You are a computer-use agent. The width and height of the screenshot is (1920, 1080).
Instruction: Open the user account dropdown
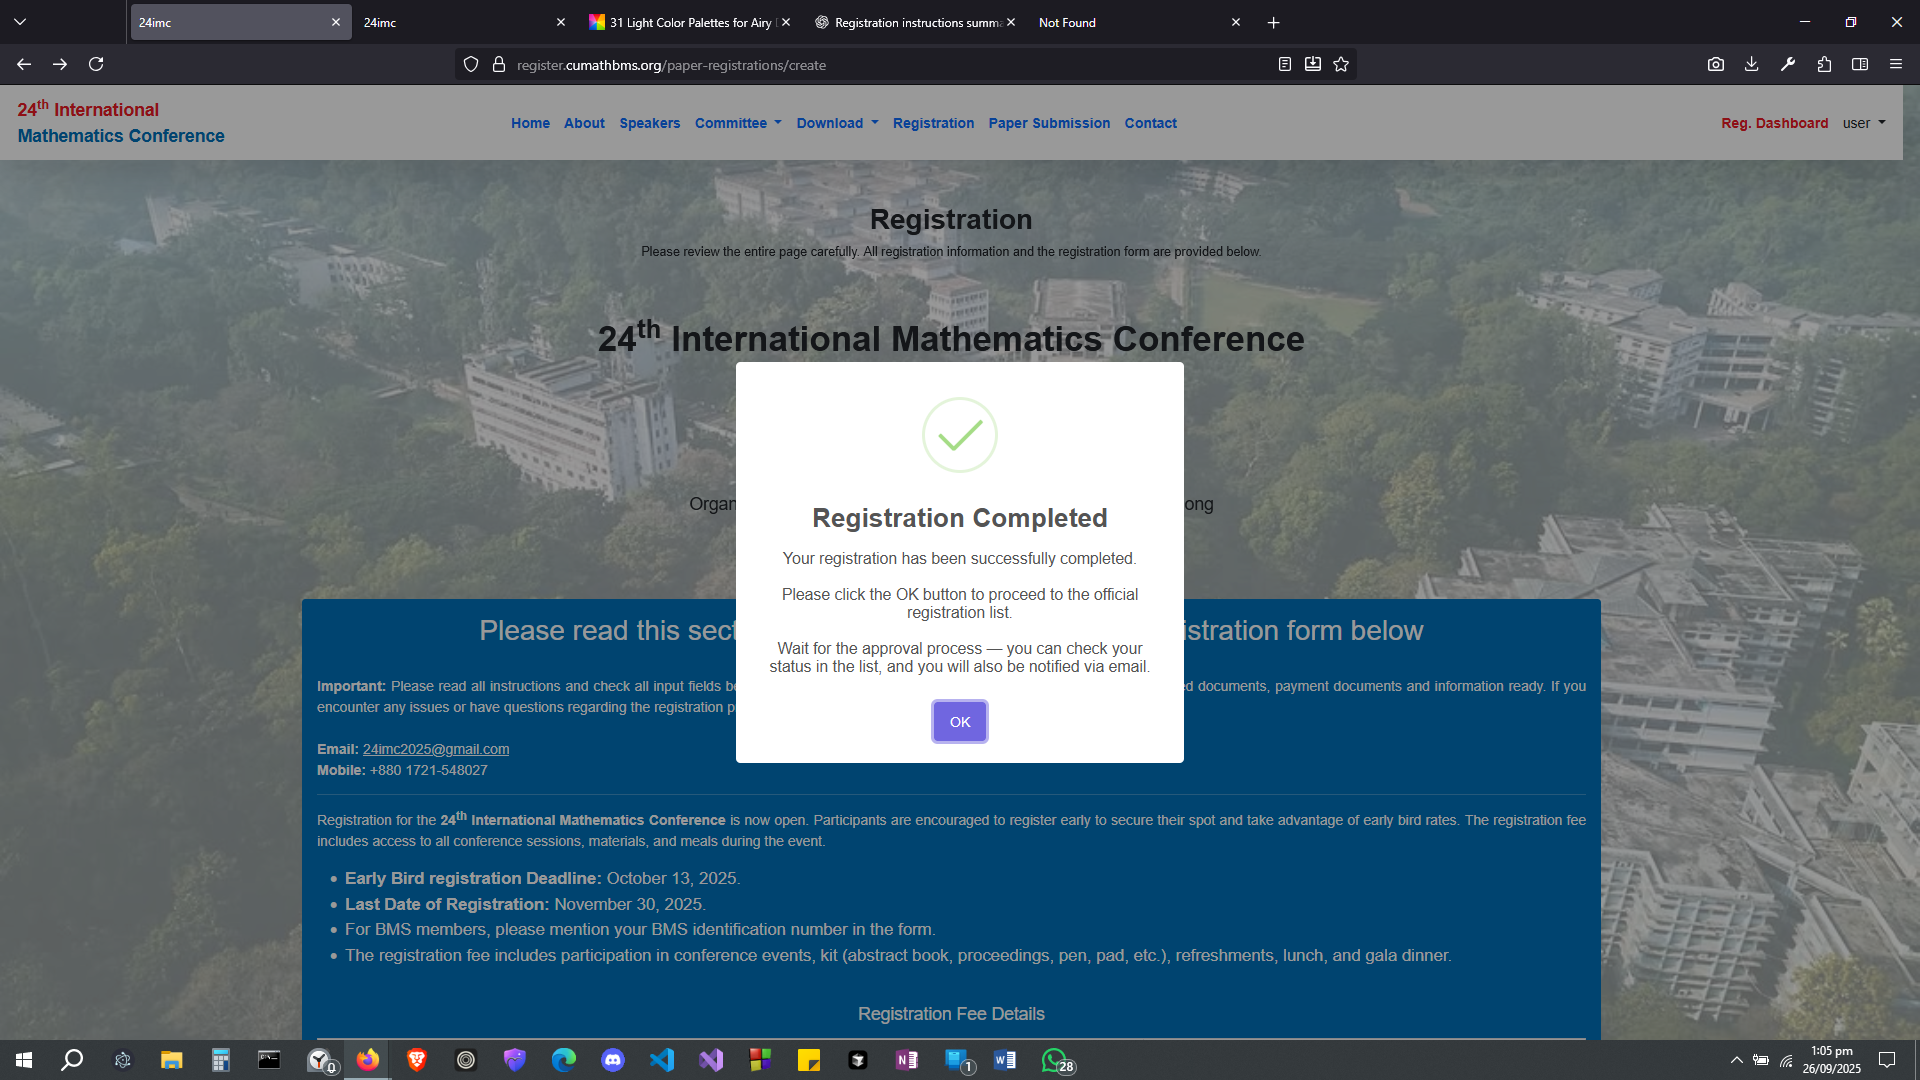(1863, 123)
